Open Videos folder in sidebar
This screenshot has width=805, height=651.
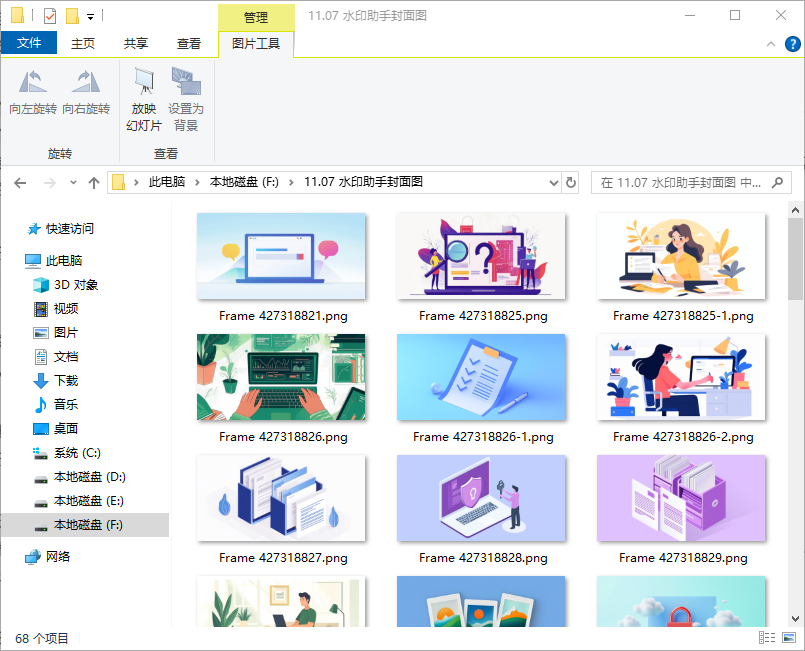tap(56, 309)
